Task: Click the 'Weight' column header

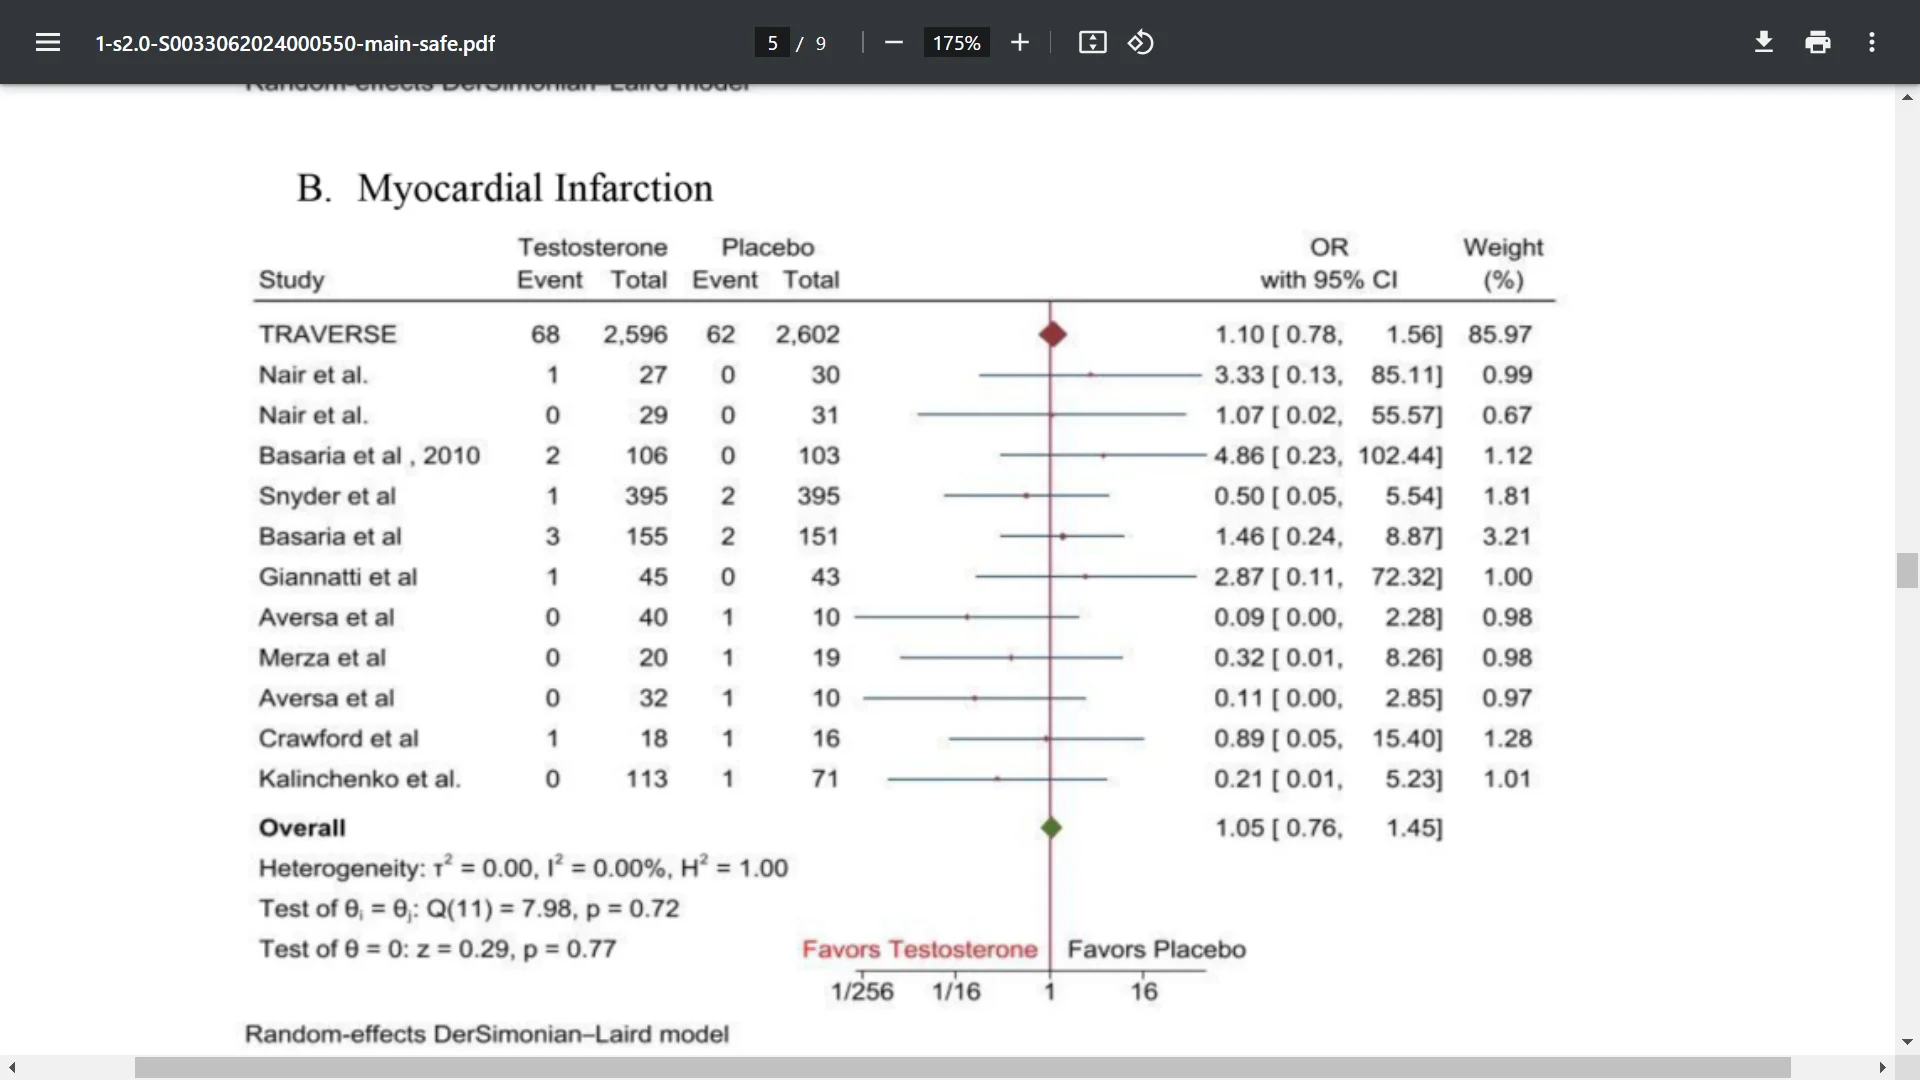Action: pos(1503,247)
